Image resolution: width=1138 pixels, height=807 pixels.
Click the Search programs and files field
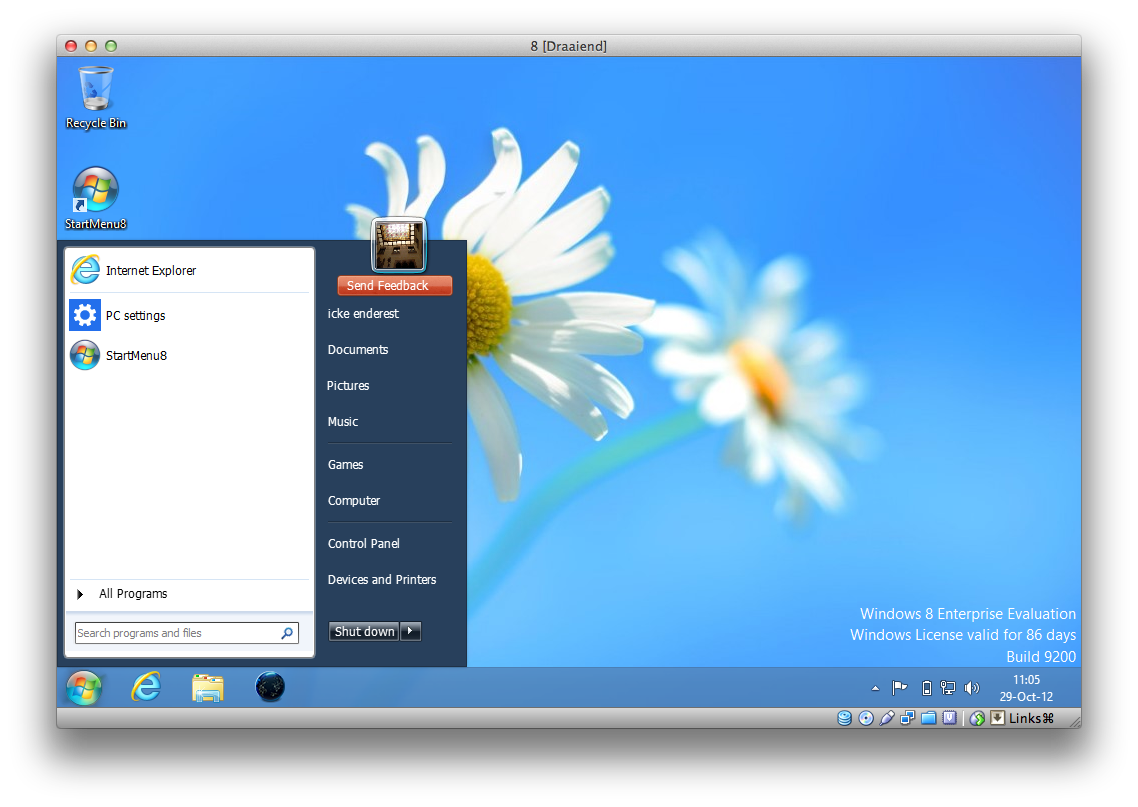176,633
